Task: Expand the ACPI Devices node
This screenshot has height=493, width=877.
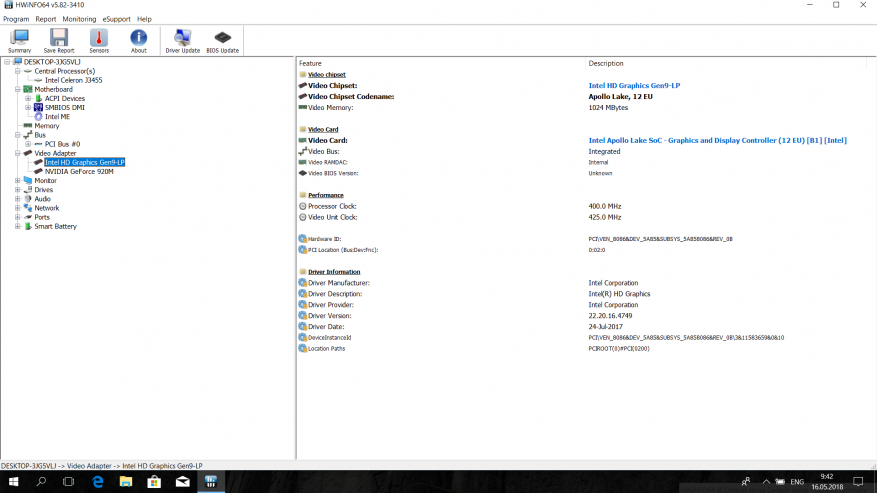Action: 28,98
